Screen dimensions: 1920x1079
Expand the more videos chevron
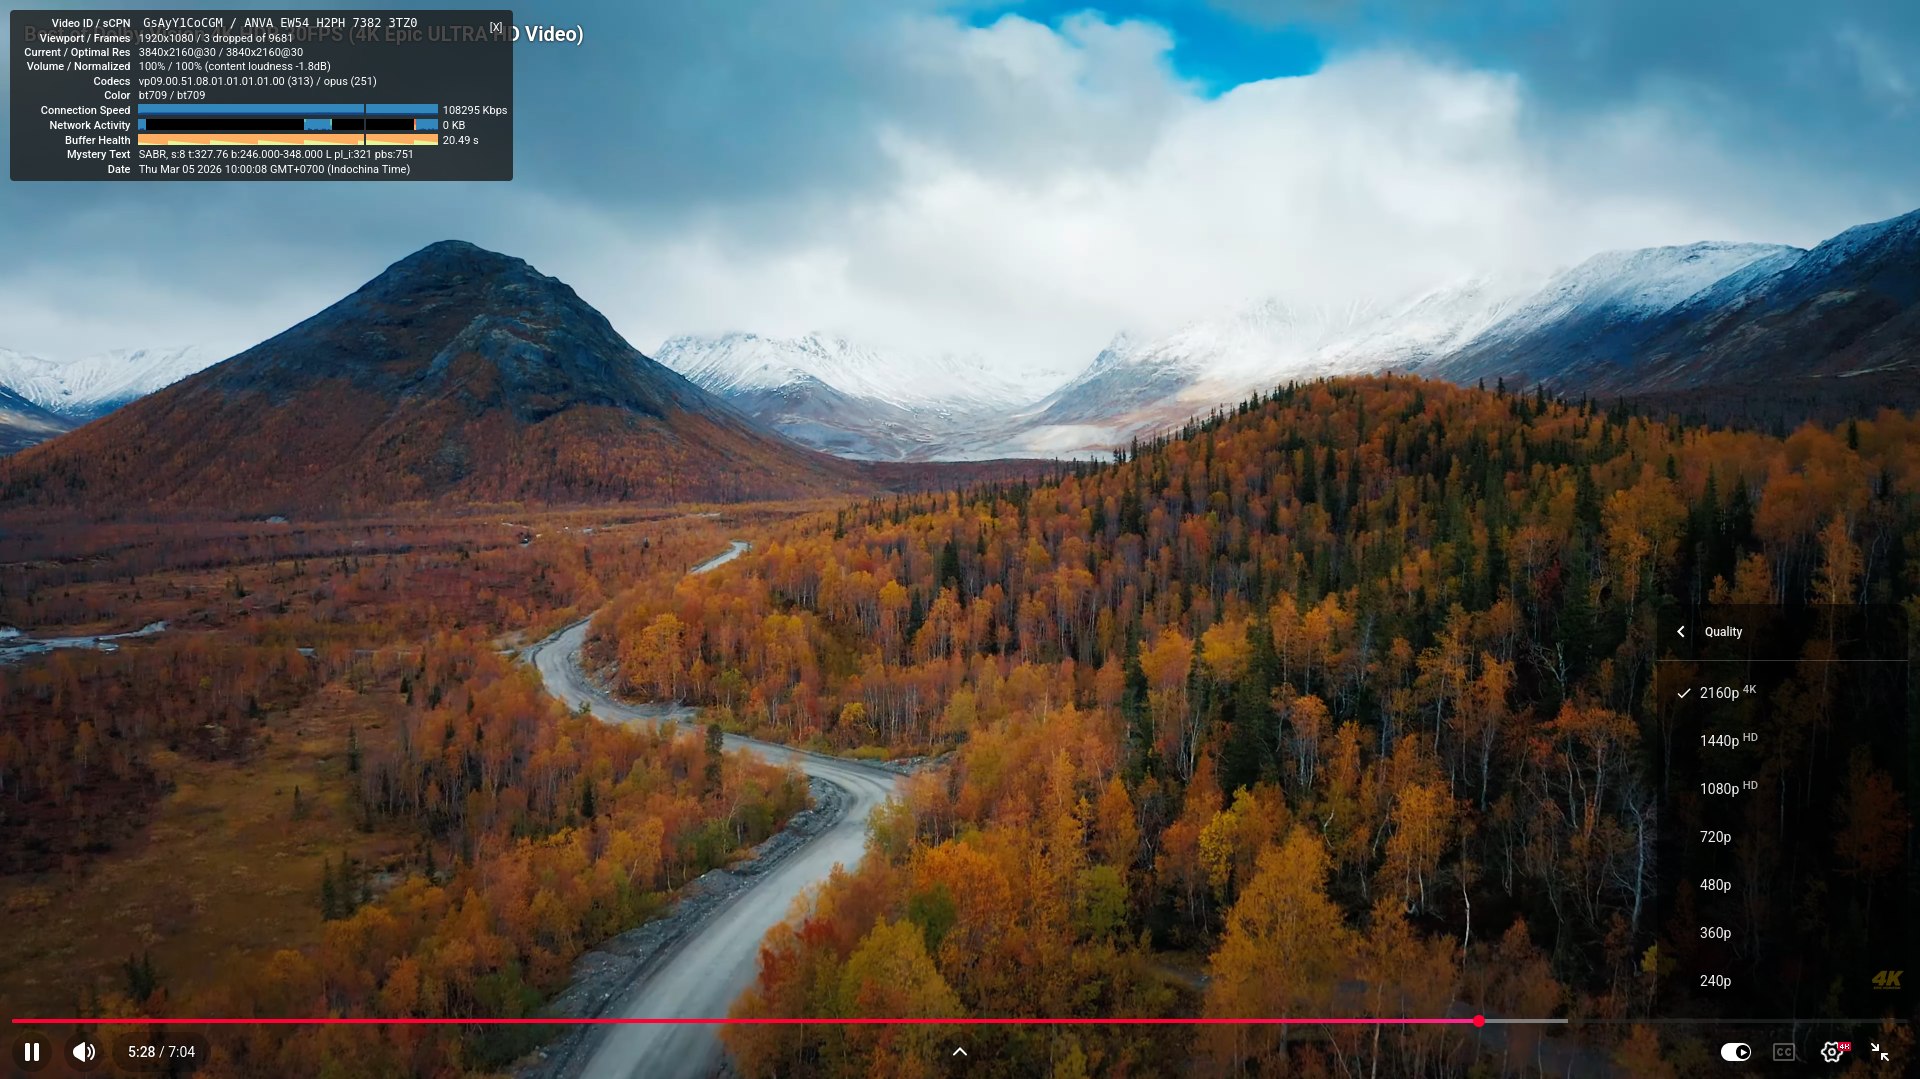pyautogui.click(x=960, y=1052)
